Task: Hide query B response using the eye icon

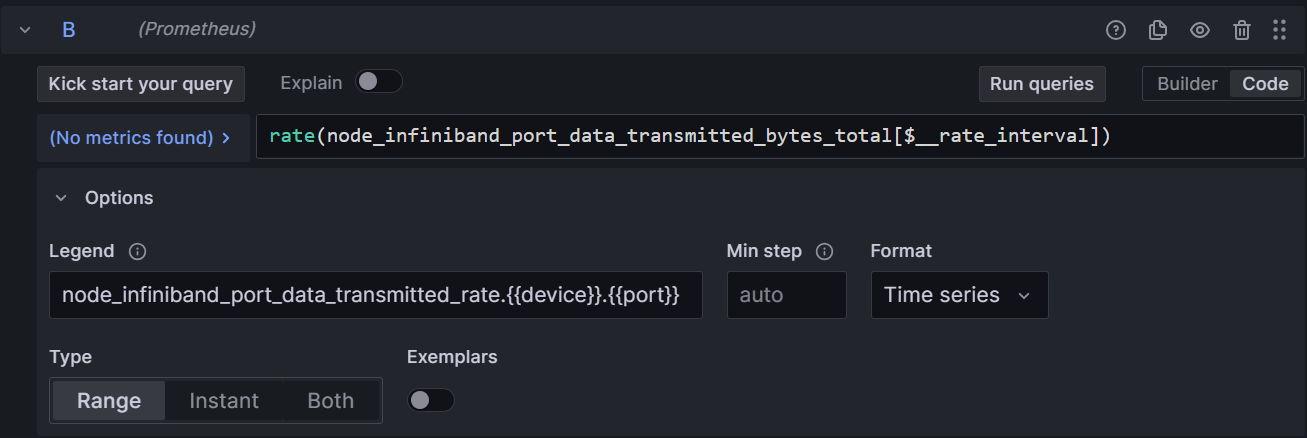Action: point(1200,30)
